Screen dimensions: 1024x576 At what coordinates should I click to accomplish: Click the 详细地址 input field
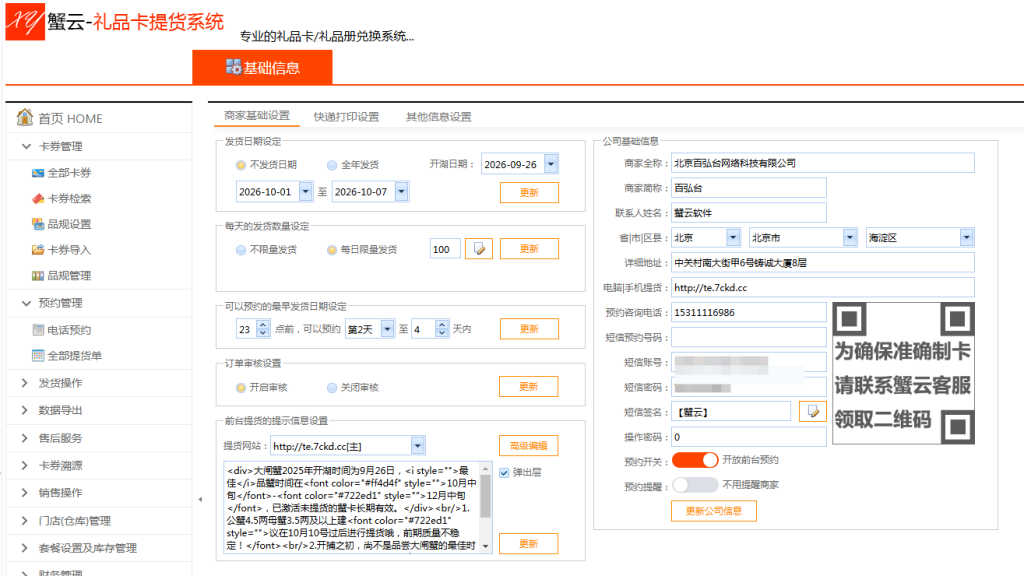pyautogui.click(x=823, y=263)
